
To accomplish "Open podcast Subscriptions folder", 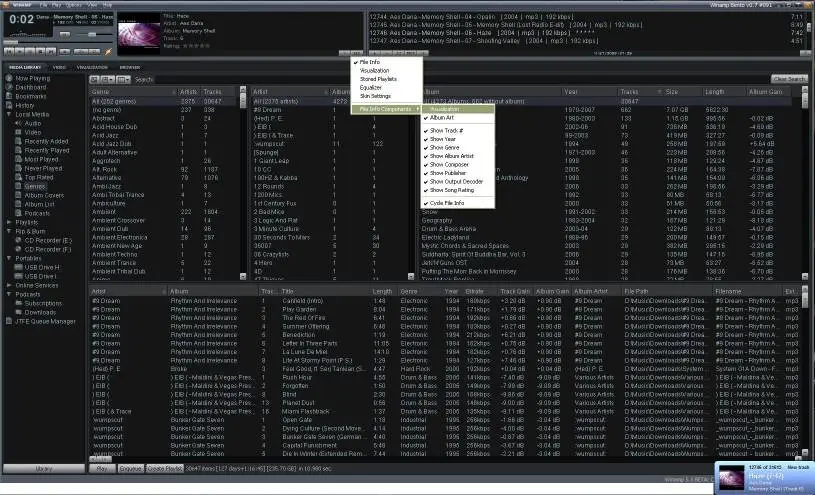I will click(43, 303).
